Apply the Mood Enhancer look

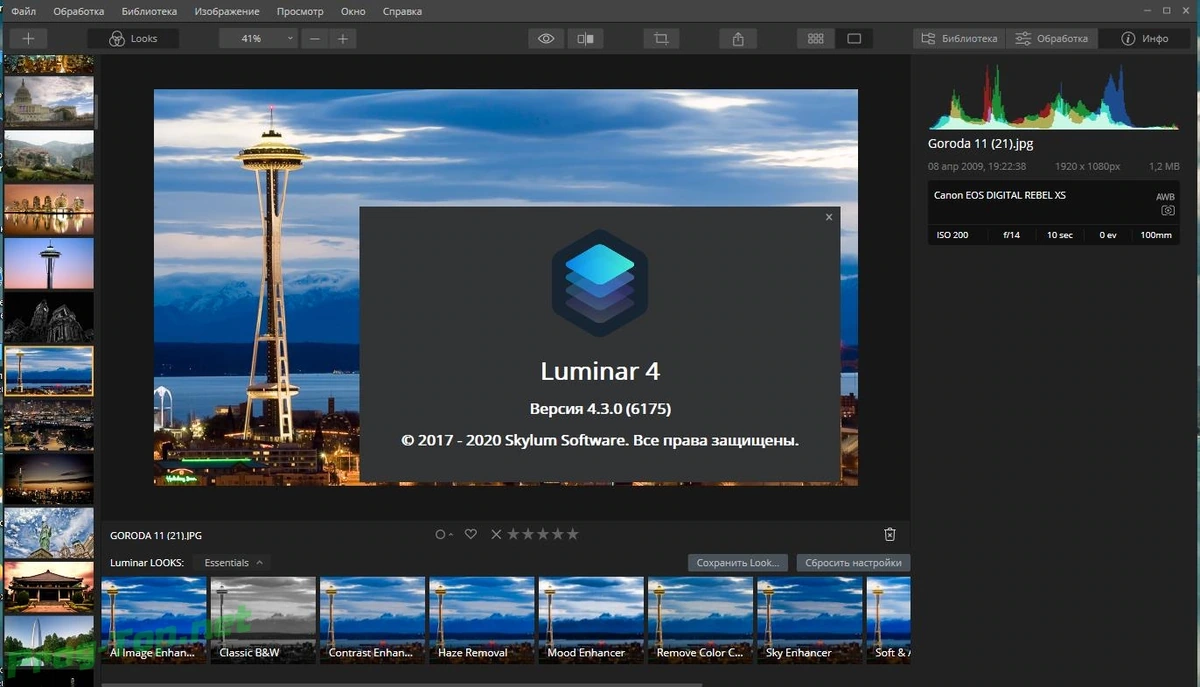[591, 620]
